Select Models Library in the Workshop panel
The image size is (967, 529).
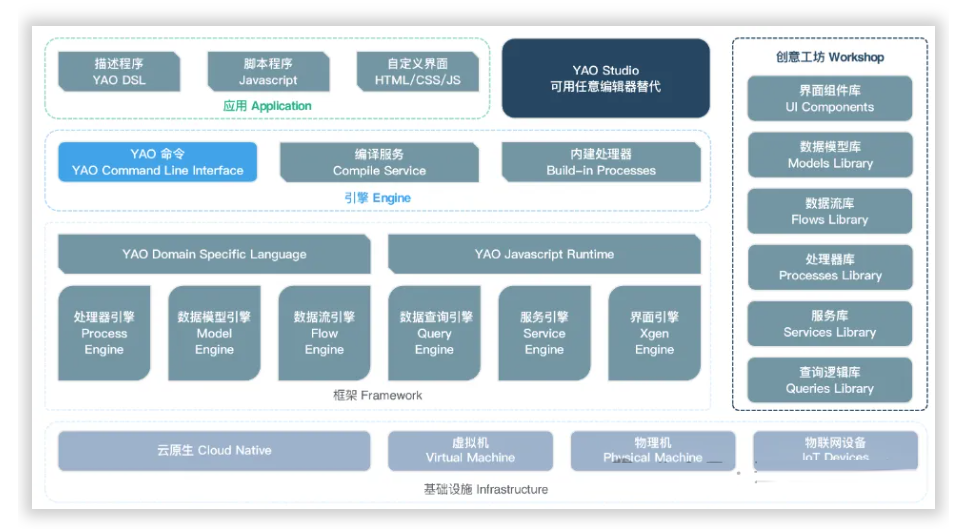point(829,155)
